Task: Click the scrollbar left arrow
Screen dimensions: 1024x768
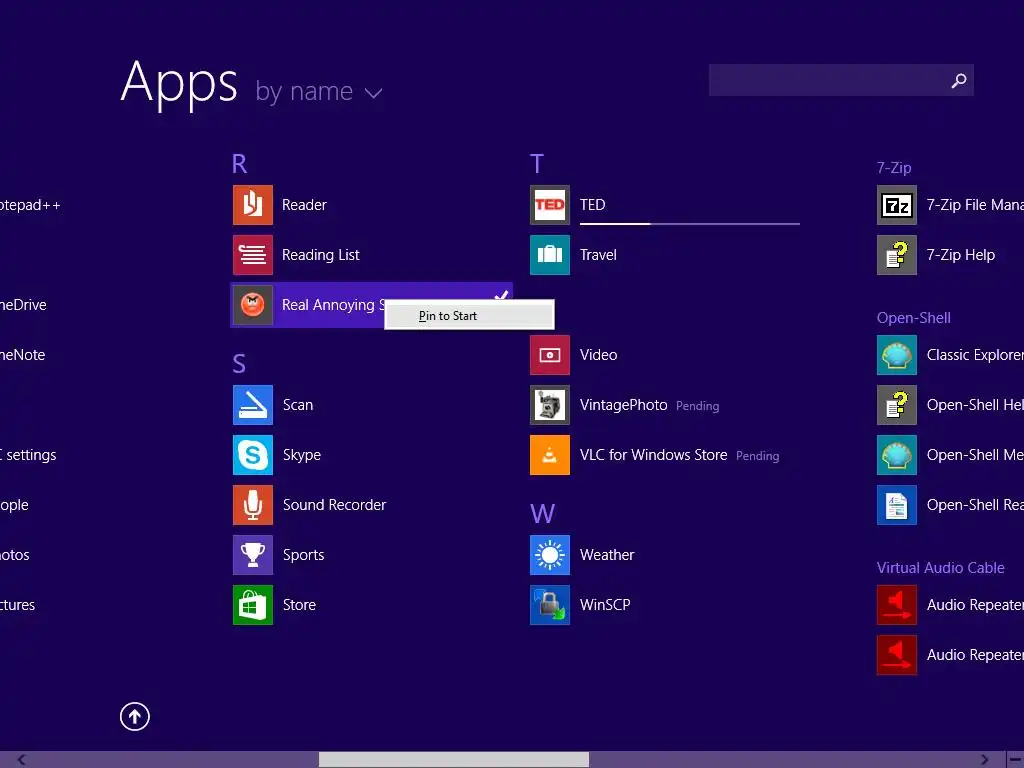Action: (x=22, y=760)
